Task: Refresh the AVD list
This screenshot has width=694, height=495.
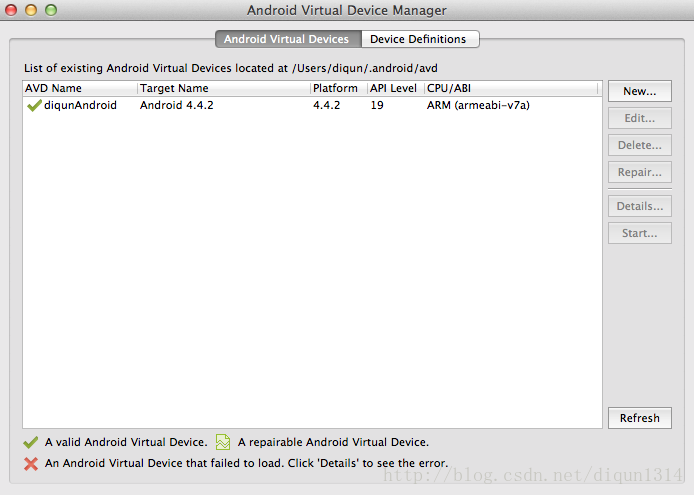Action: point(640,418)
